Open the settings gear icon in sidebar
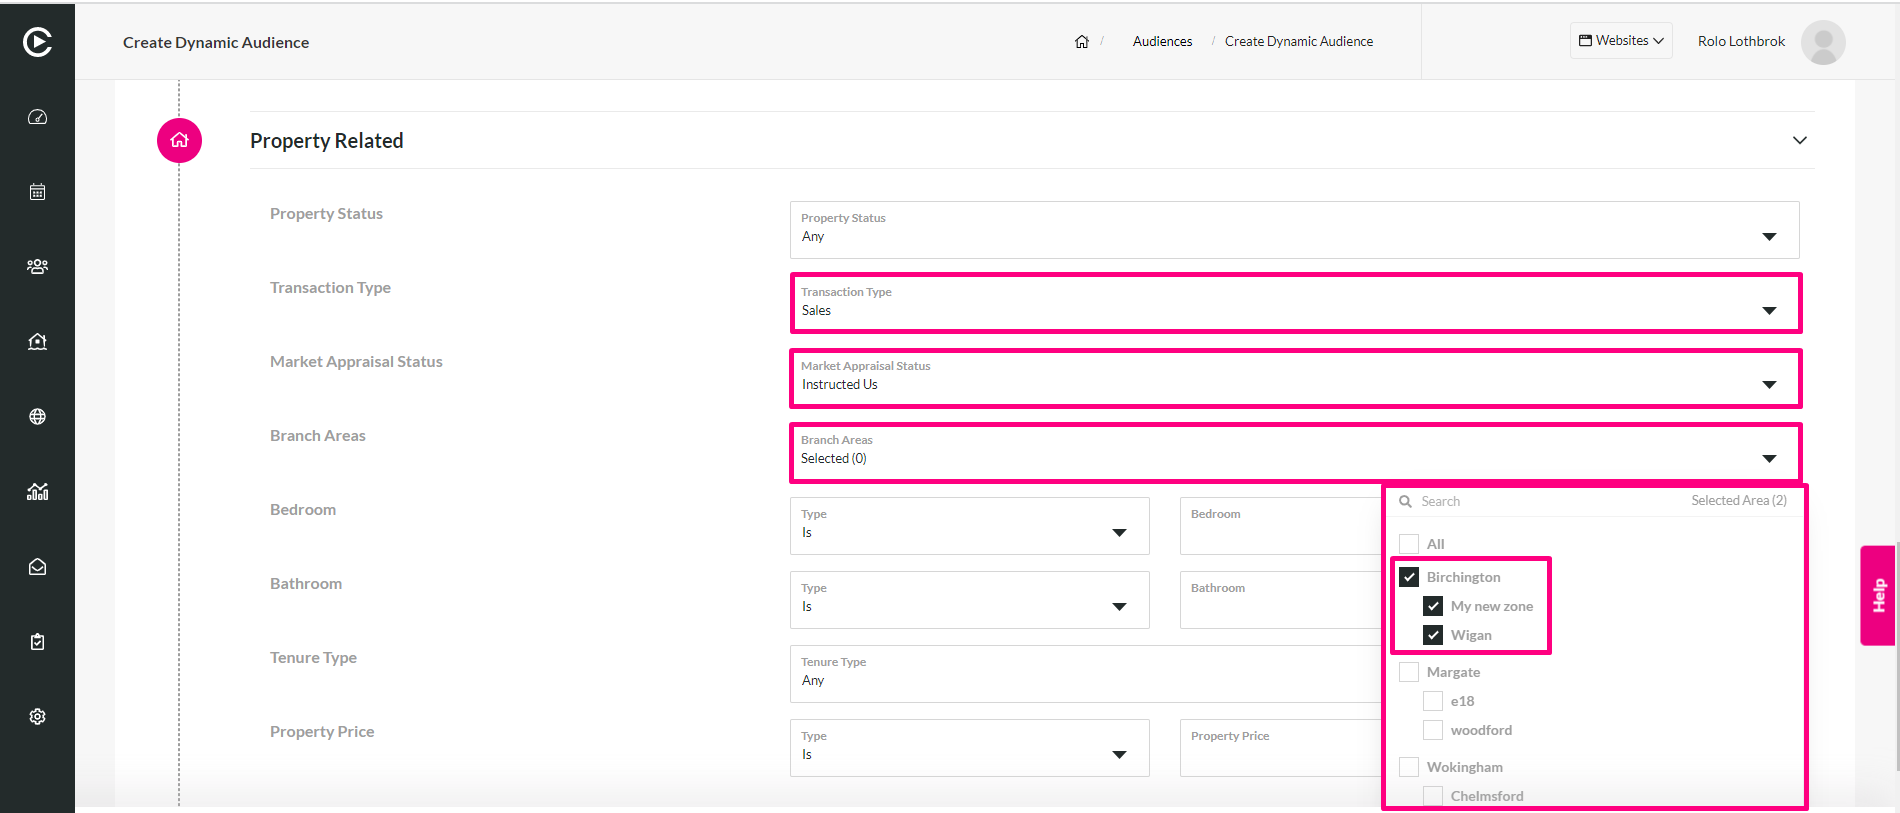1900x813 pixels. [x=37, y=717]
